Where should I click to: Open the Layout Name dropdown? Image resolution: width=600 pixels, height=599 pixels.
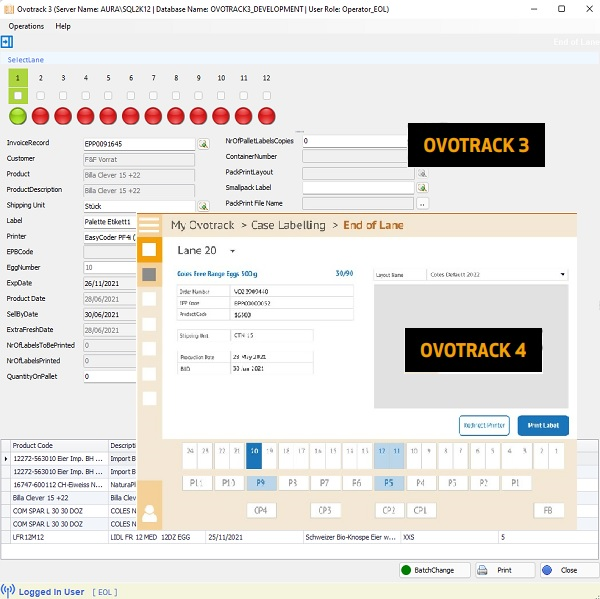point(562,274)
